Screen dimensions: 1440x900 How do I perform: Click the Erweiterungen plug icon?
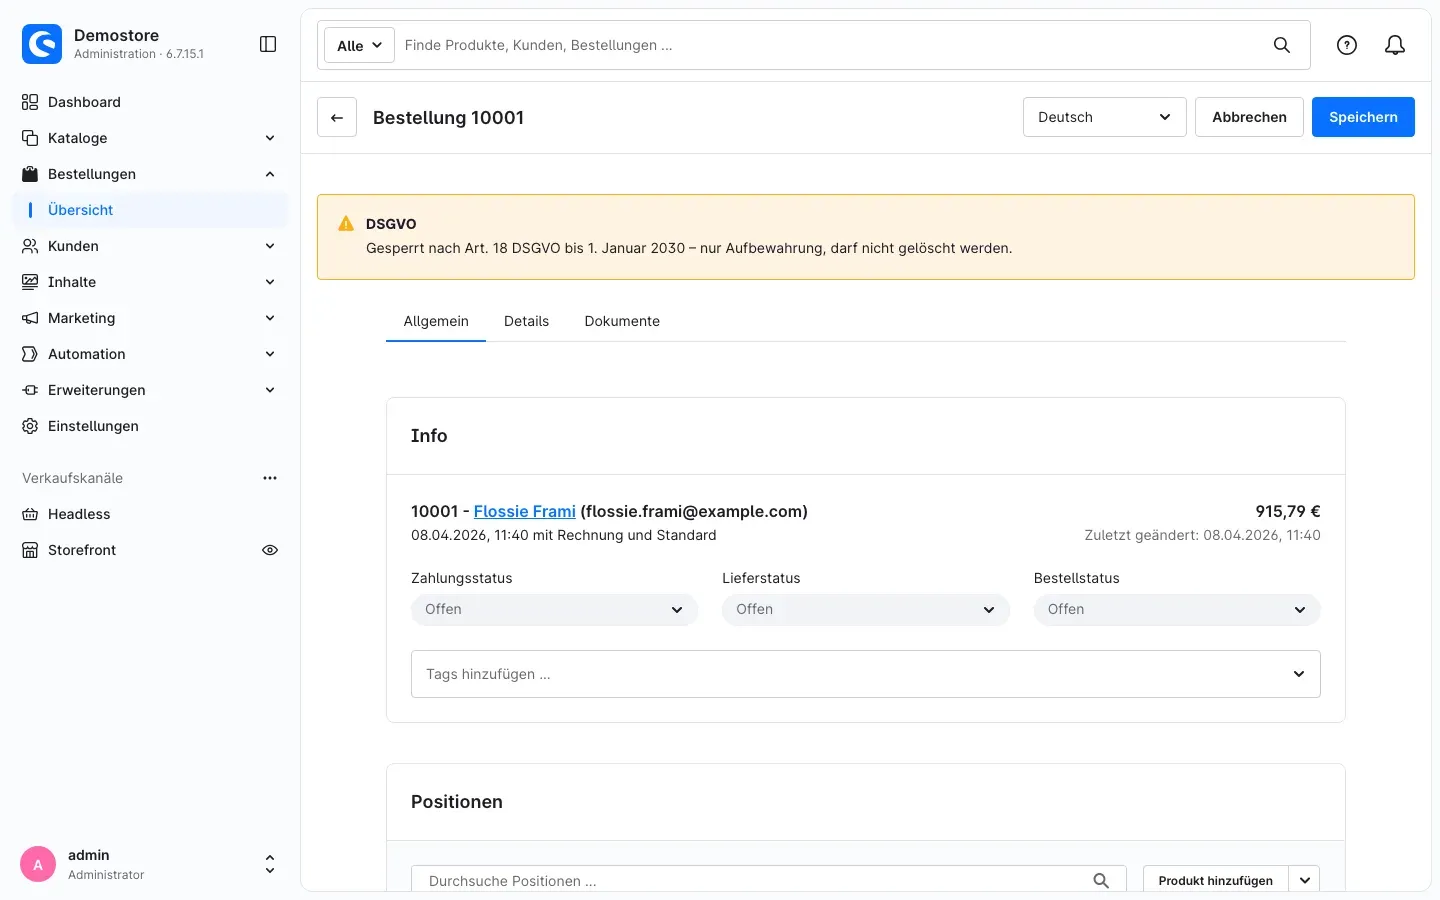click(x=30, y=390)
